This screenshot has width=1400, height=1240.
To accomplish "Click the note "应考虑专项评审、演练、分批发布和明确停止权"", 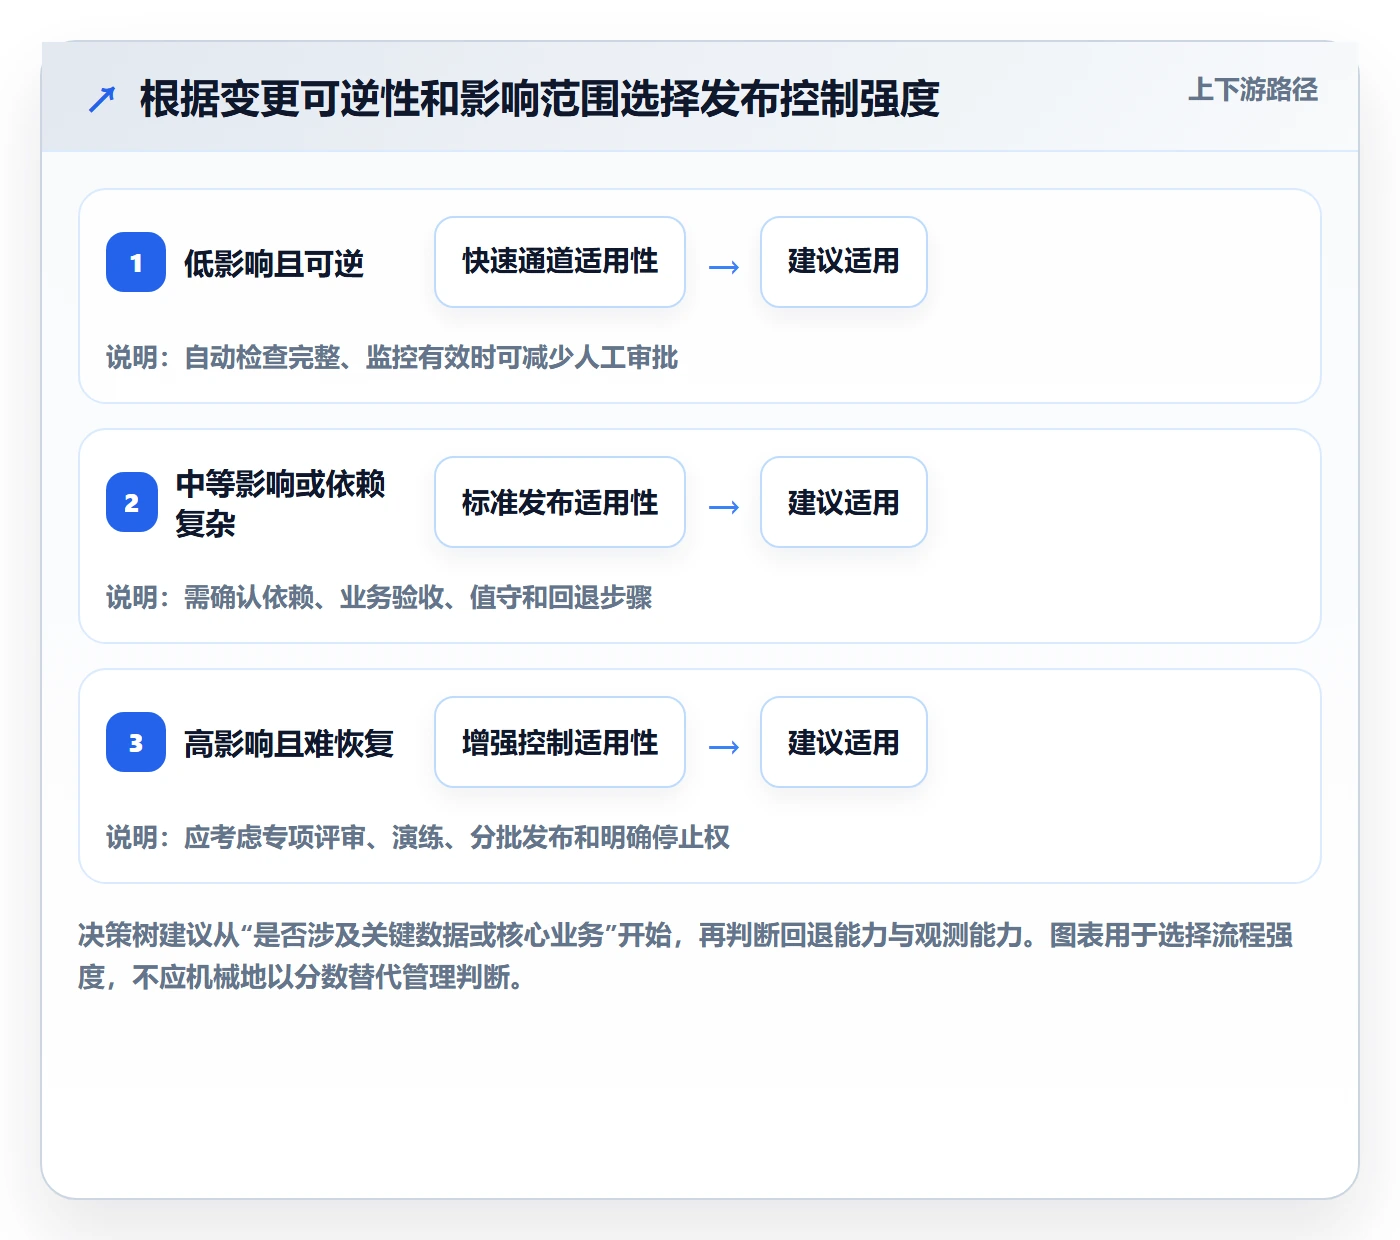I will (x=458, y=838).
